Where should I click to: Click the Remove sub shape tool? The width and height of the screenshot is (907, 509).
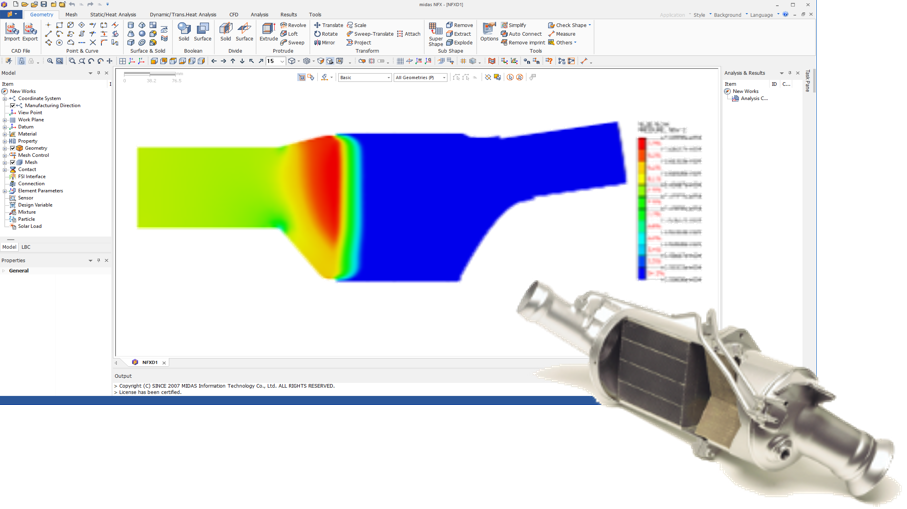coord(459,25)
